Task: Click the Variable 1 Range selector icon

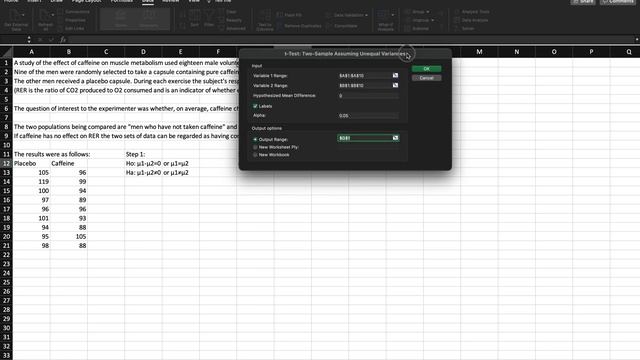Action: pos(395,76)
